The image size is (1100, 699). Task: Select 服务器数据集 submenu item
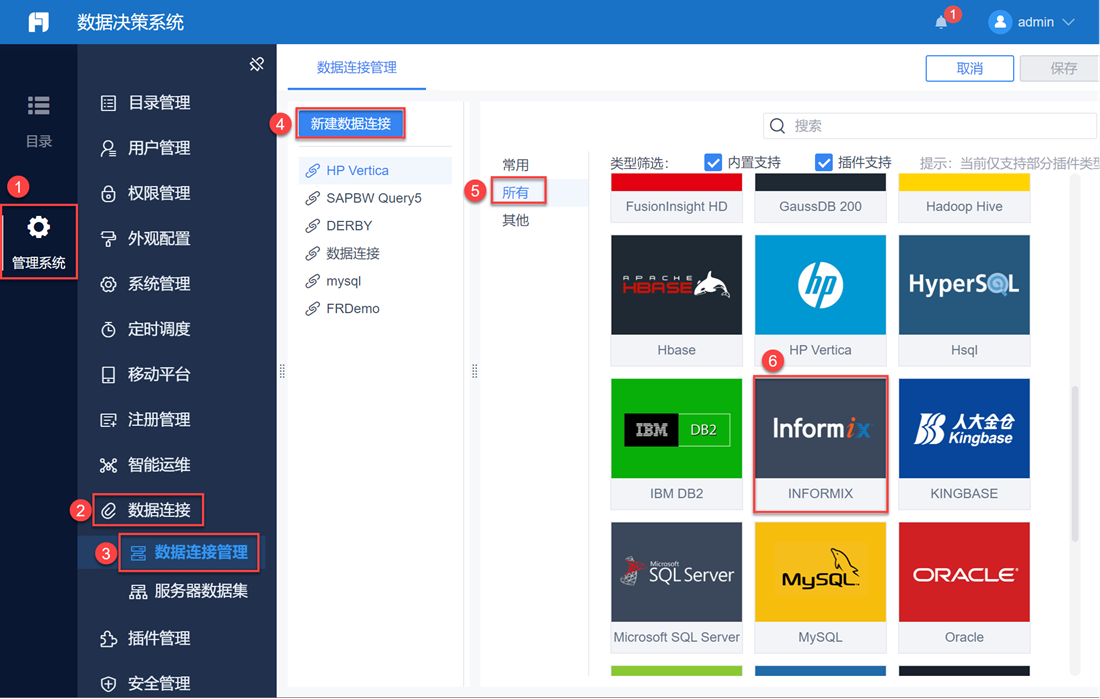(x=189, y=592)
